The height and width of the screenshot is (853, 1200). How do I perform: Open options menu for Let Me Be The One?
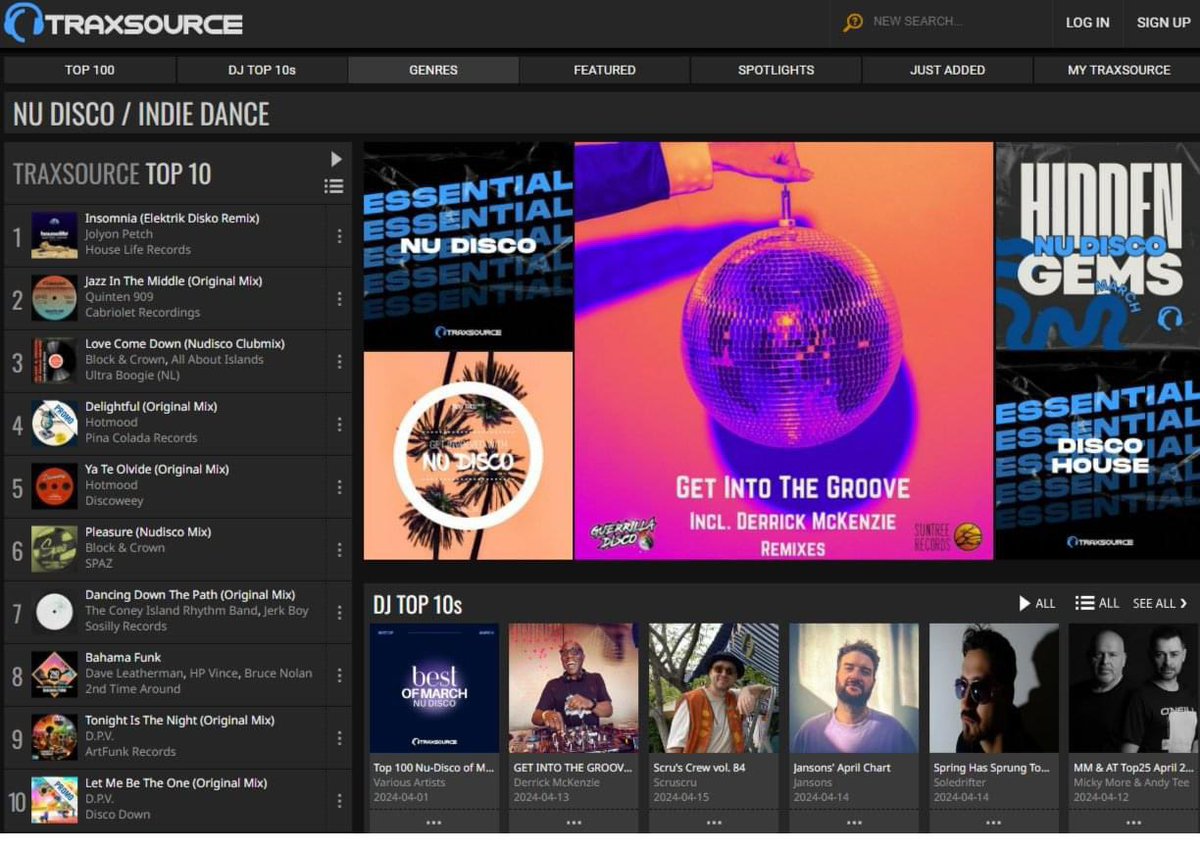(x=339, y=801)
